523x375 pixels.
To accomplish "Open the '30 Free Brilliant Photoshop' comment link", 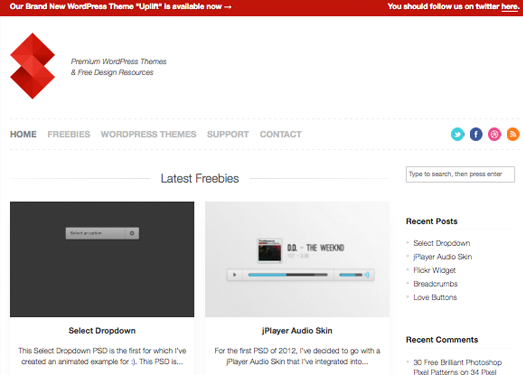I will pos(457,367).
